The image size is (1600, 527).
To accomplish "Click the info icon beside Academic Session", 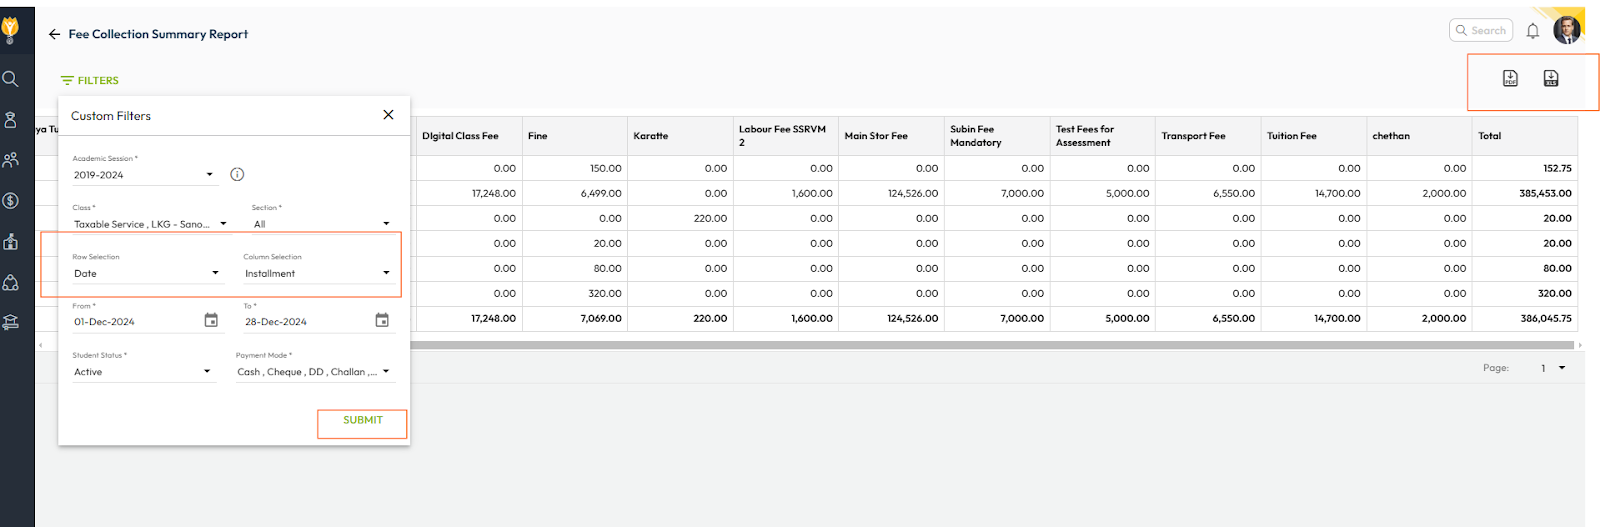I will click(x=237, y=174).
